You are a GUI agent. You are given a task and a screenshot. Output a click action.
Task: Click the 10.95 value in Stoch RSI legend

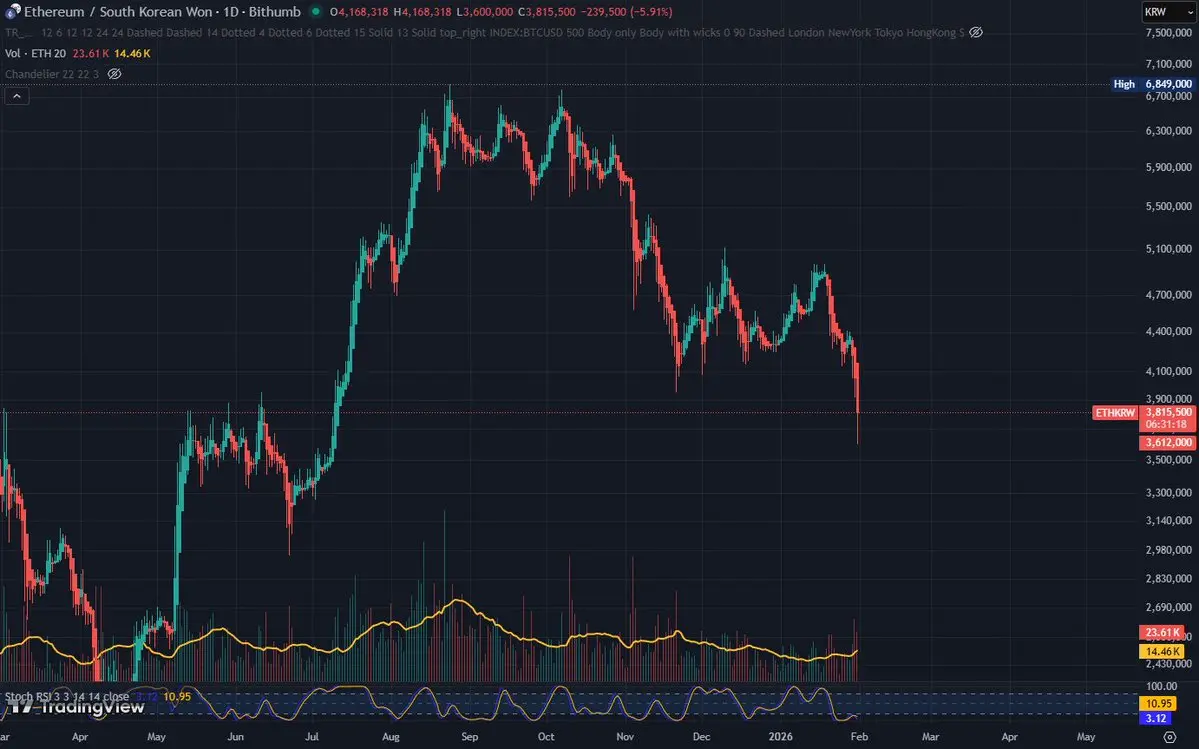click(177, 696)
